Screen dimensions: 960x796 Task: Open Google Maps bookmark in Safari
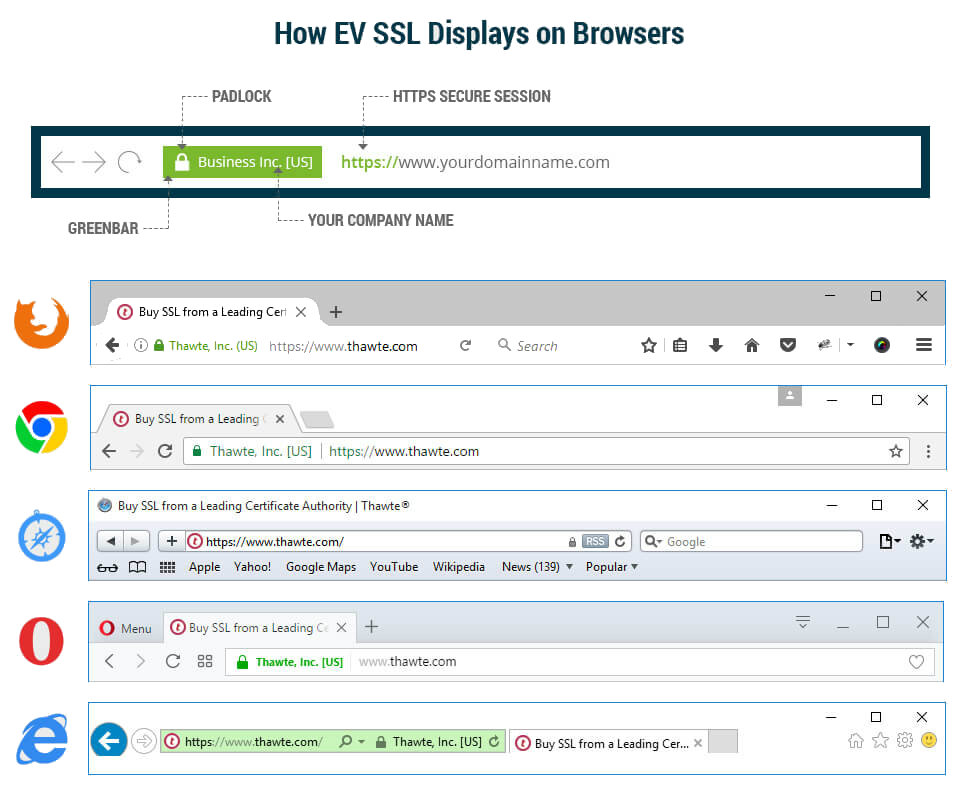coord(321,567)
